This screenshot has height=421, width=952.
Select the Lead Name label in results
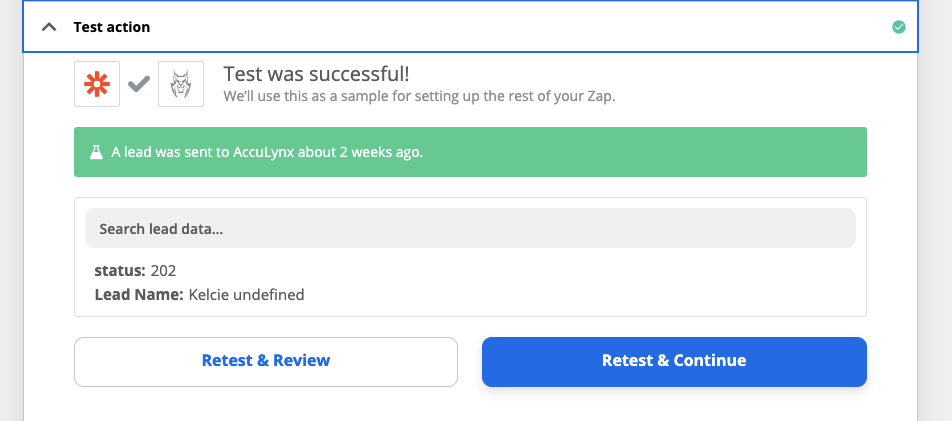[139, 295]
